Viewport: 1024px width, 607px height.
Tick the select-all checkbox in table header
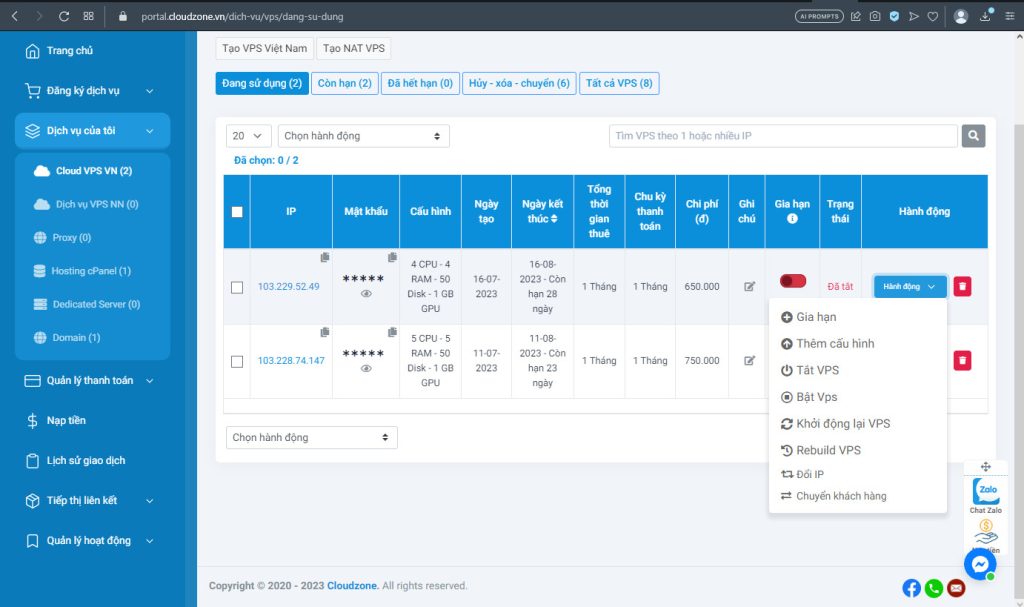237,212
